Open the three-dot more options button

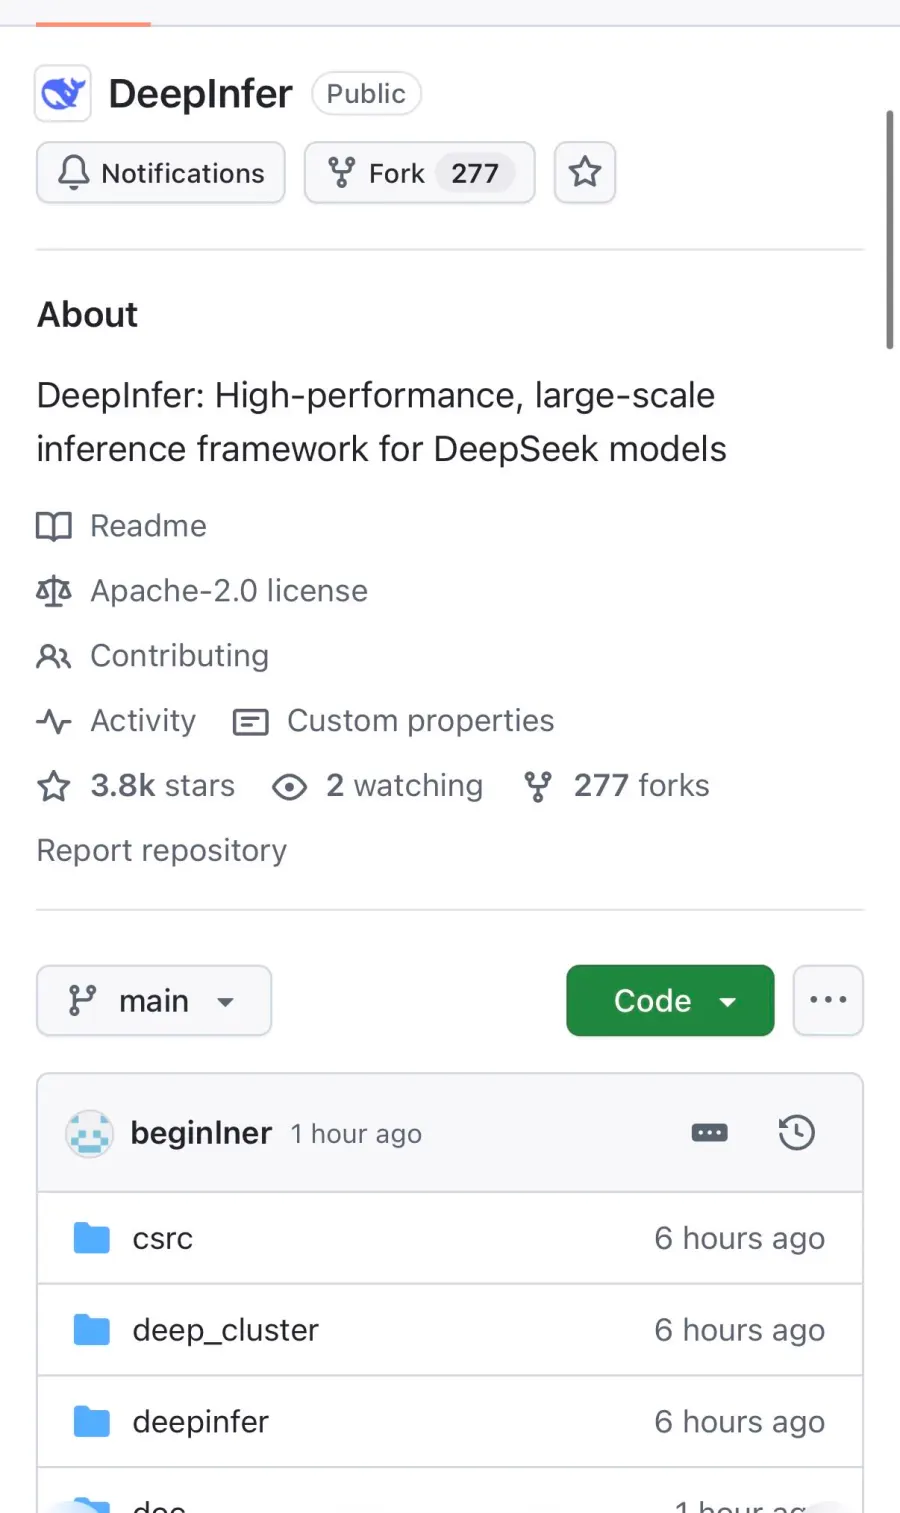pos(828,1000)
